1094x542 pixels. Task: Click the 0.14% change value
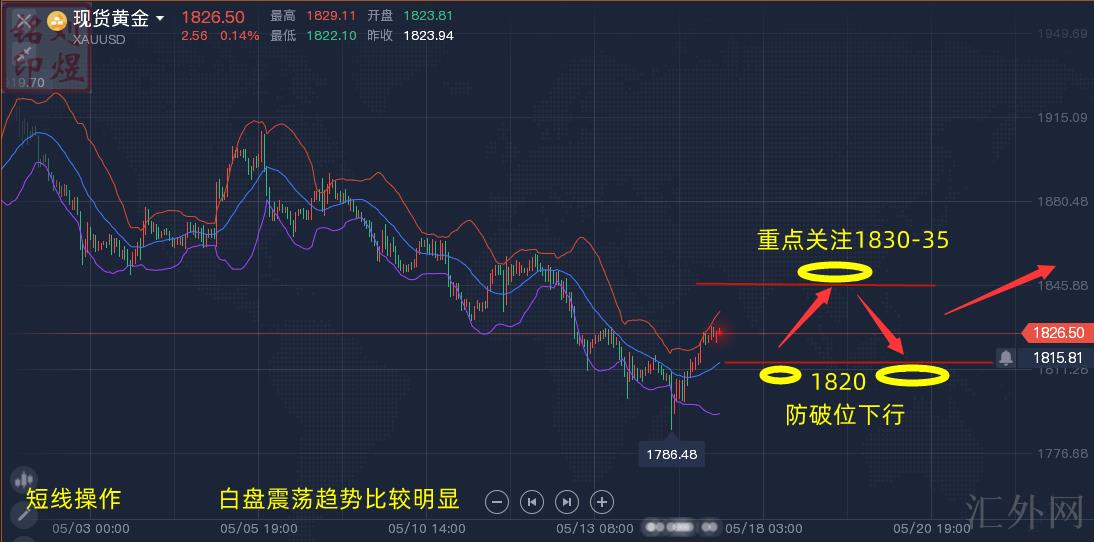coord(239,36)
